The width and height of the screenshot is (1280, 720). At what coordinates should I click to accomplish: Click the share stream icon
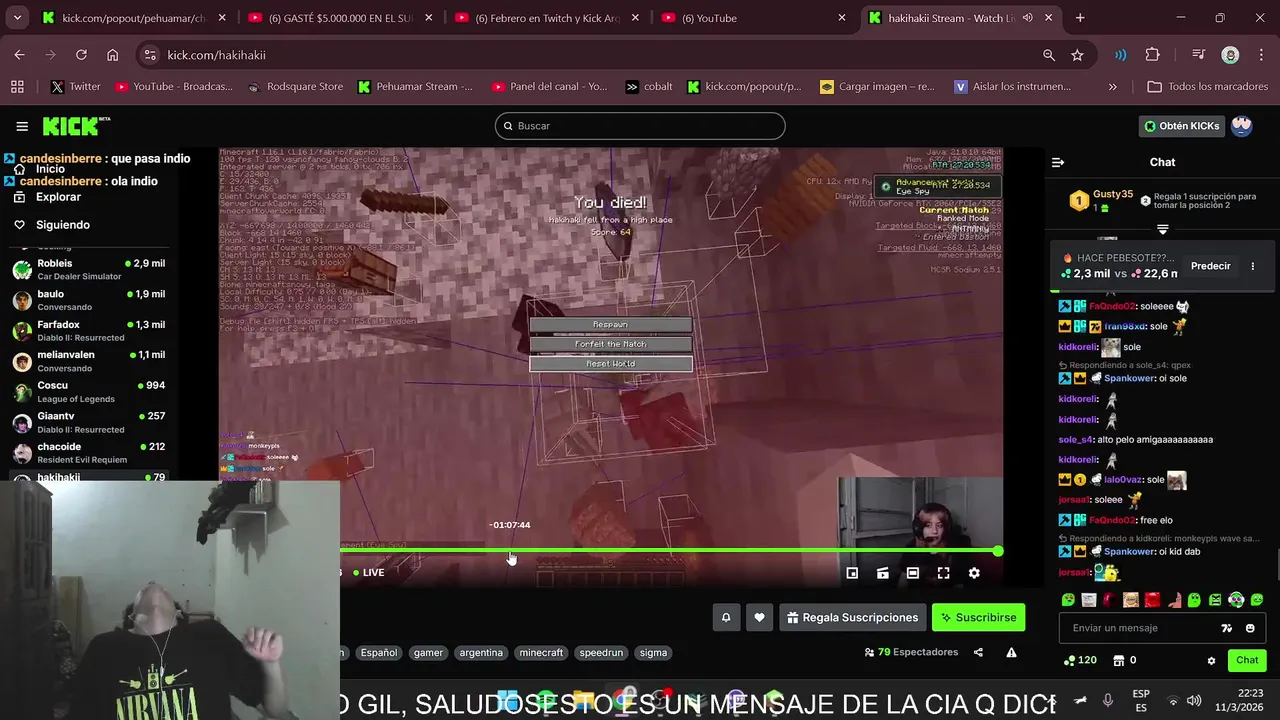pyautogui.click(x=978, y=653)
